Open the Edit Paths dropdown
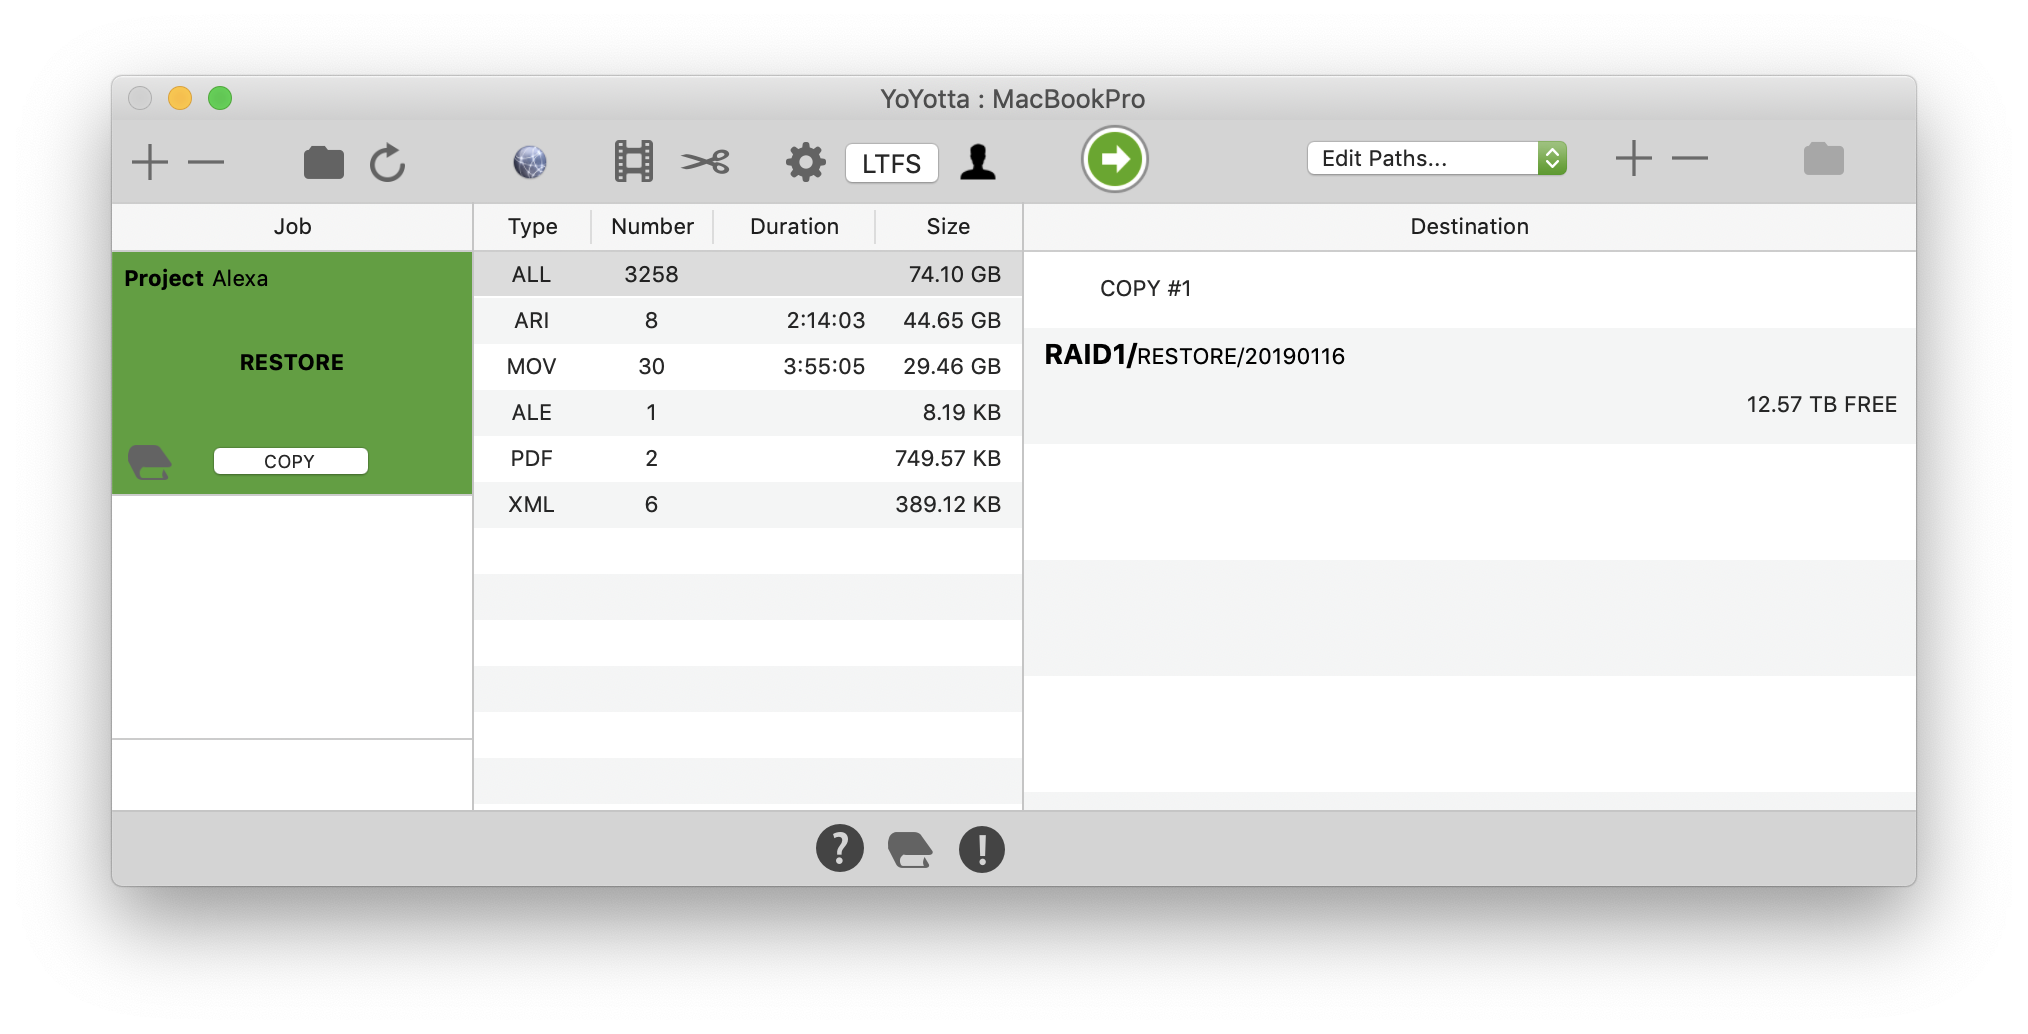2028x1034 pixels. pos(1436,159)
